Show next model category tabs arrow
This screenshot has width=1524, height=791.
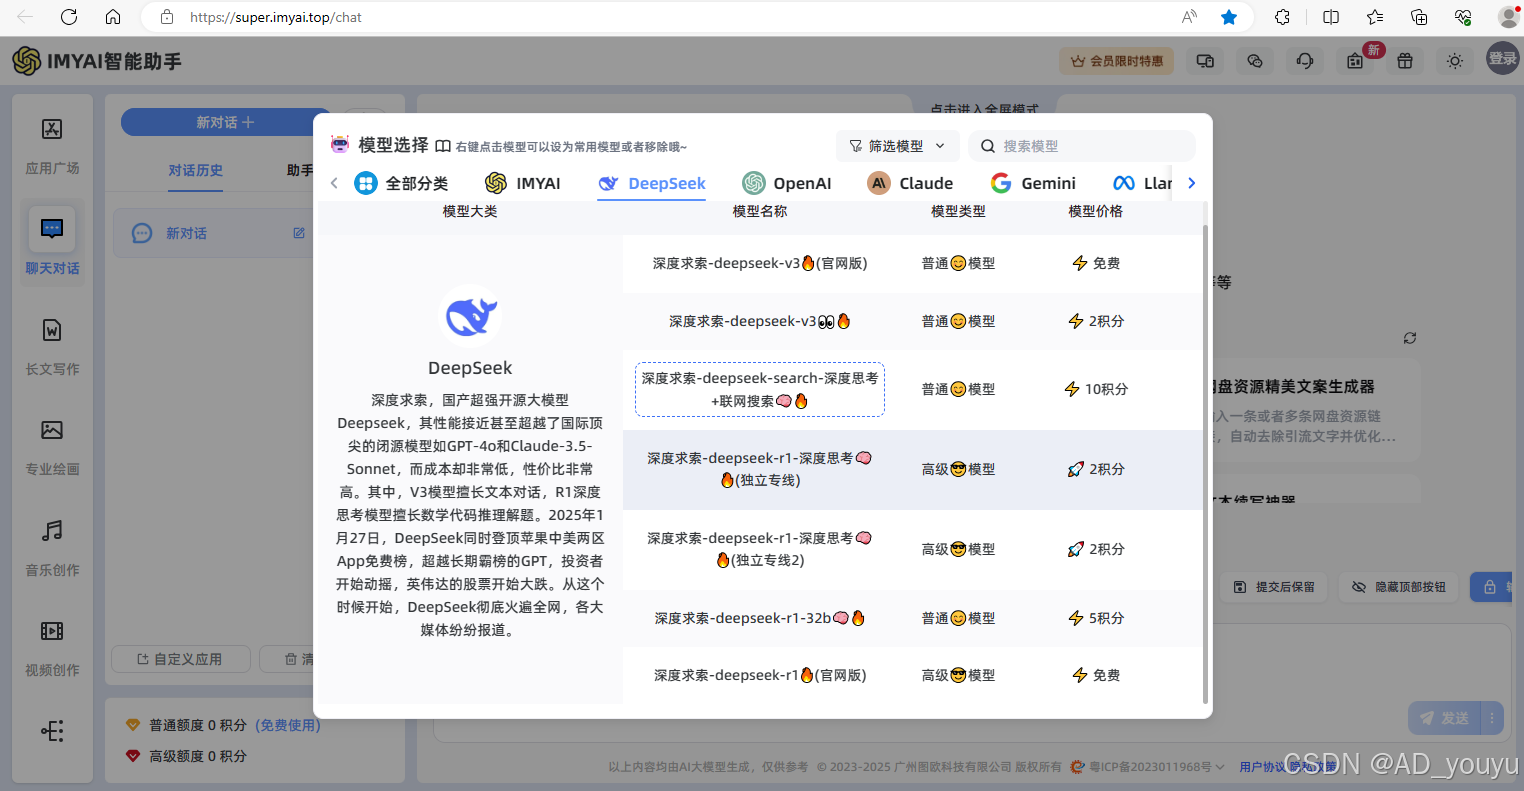(1191, 183)
